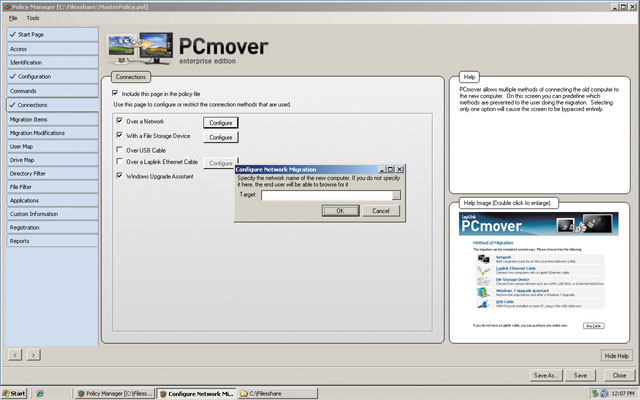
Task: Cancel the Configure Network Migration dialog
Action: click(381, 211)
